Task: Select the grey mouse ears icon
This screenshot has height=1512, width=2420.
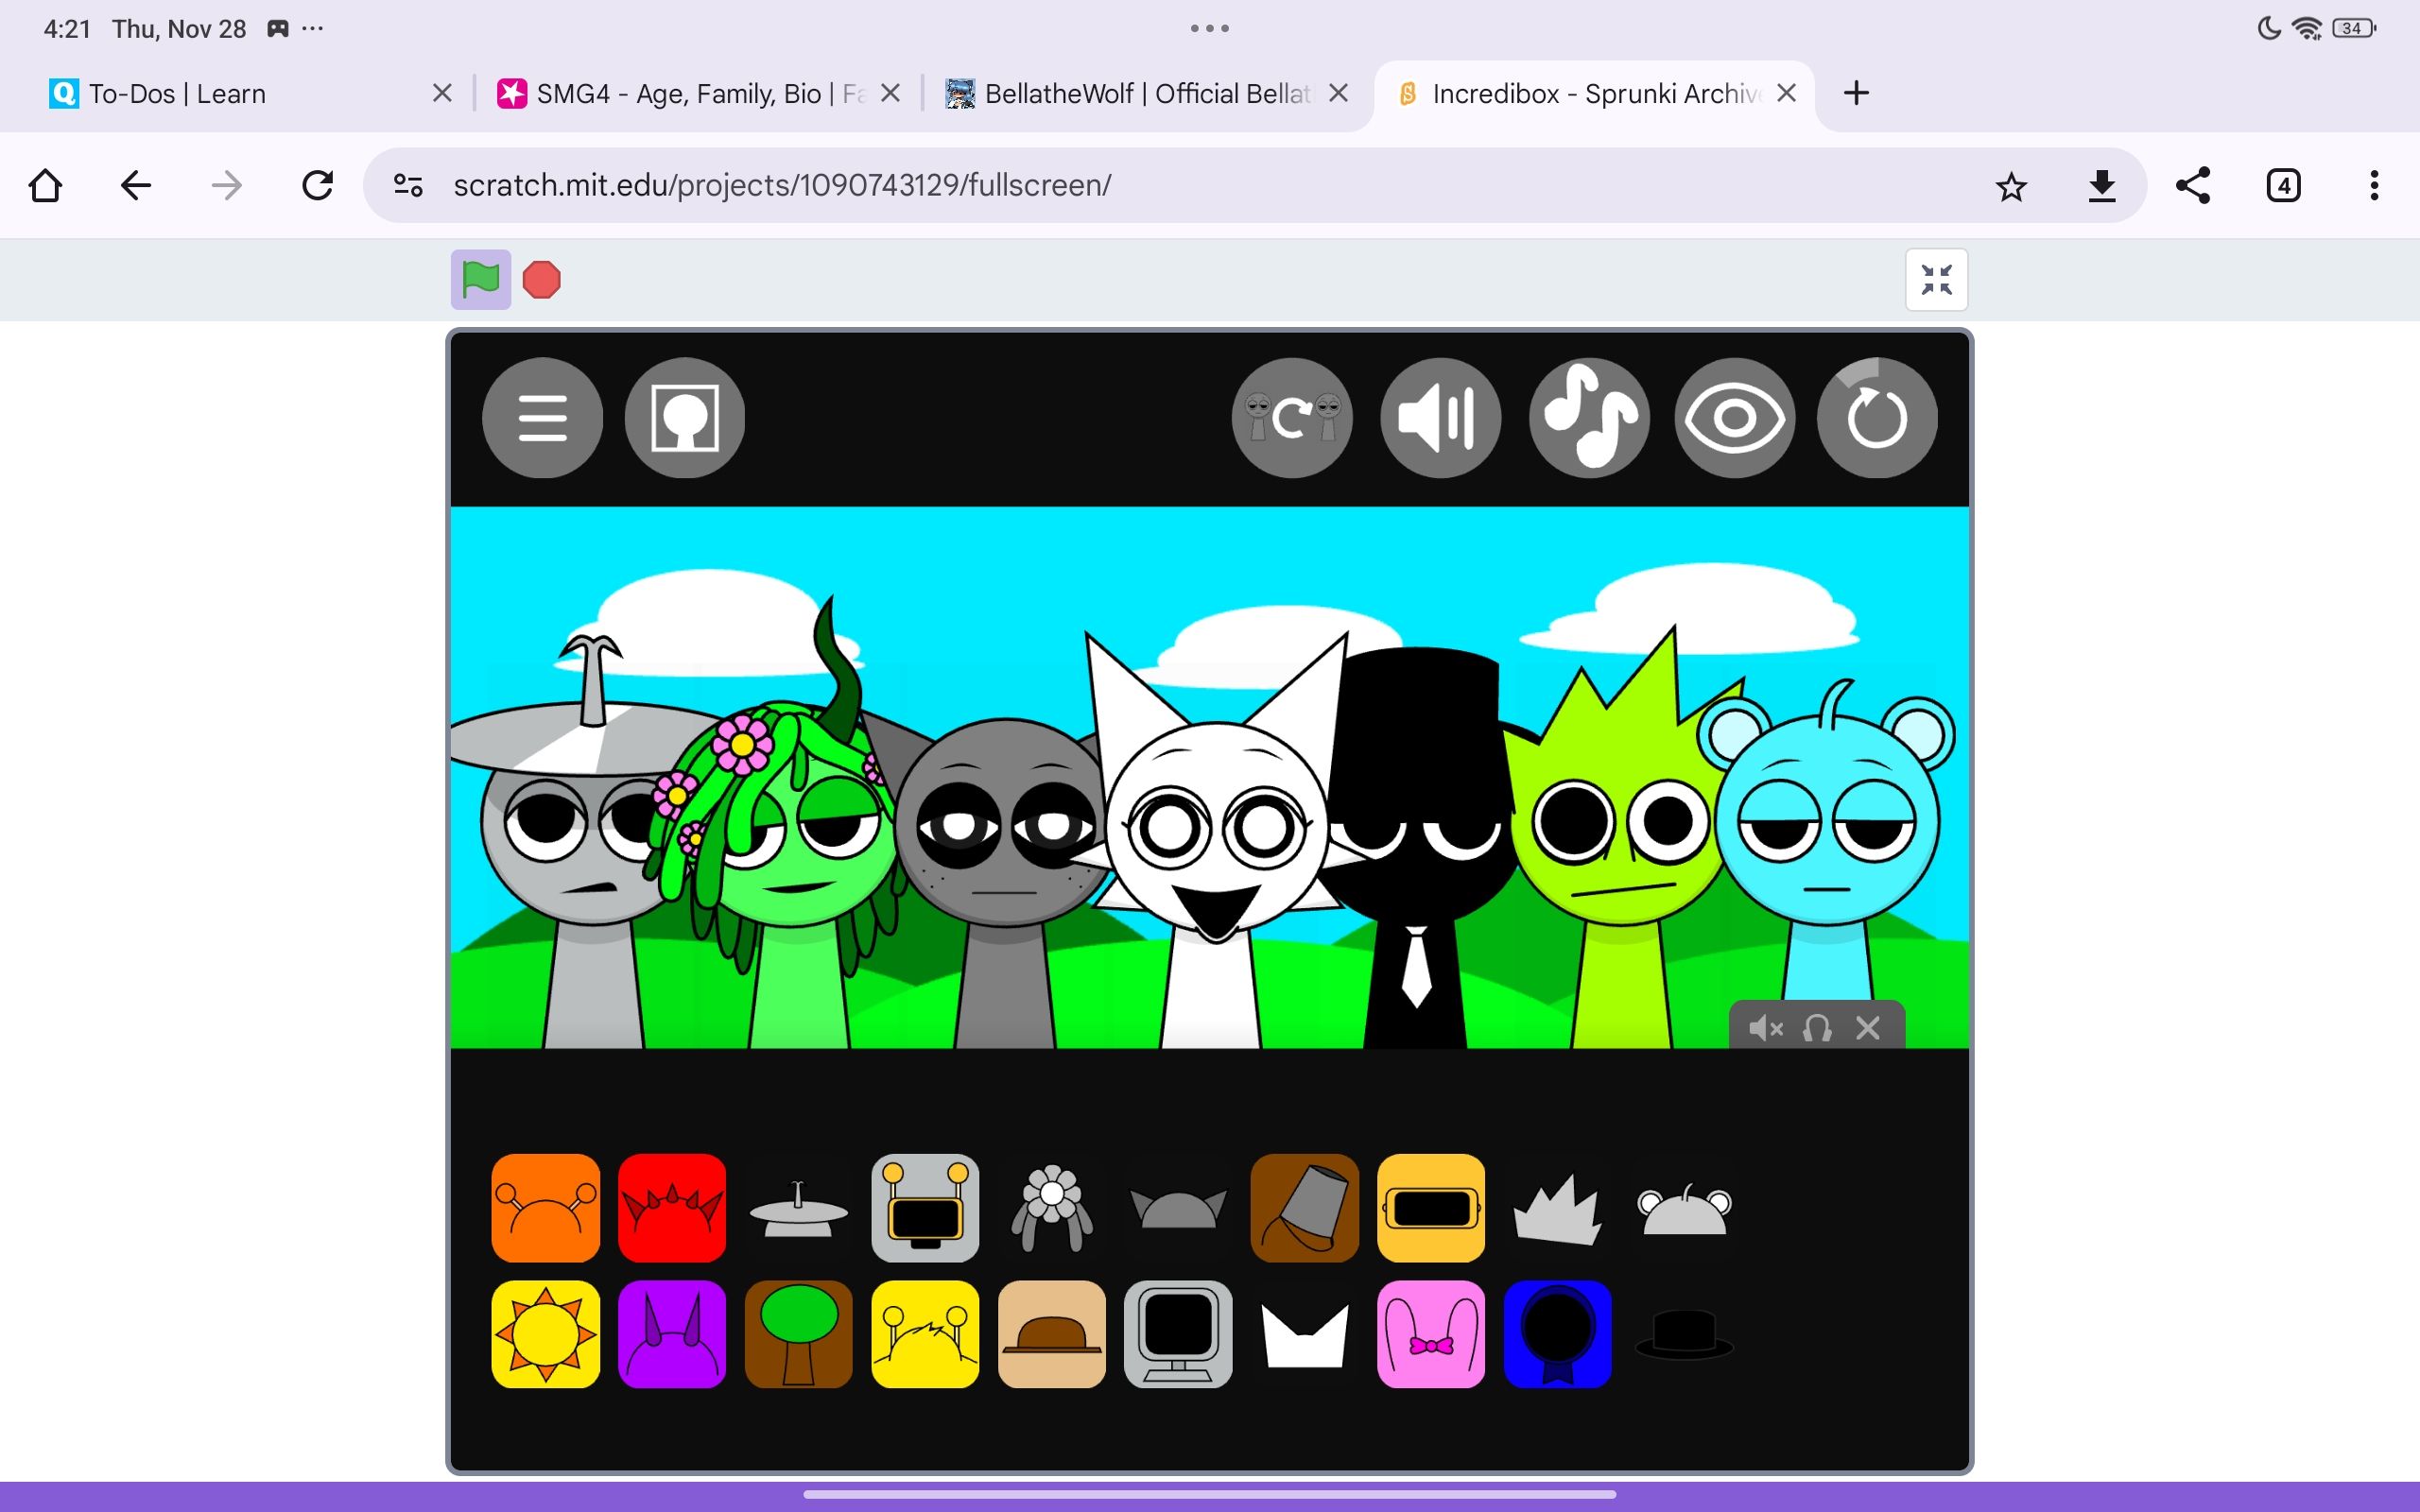Action: (1684, 1210)
